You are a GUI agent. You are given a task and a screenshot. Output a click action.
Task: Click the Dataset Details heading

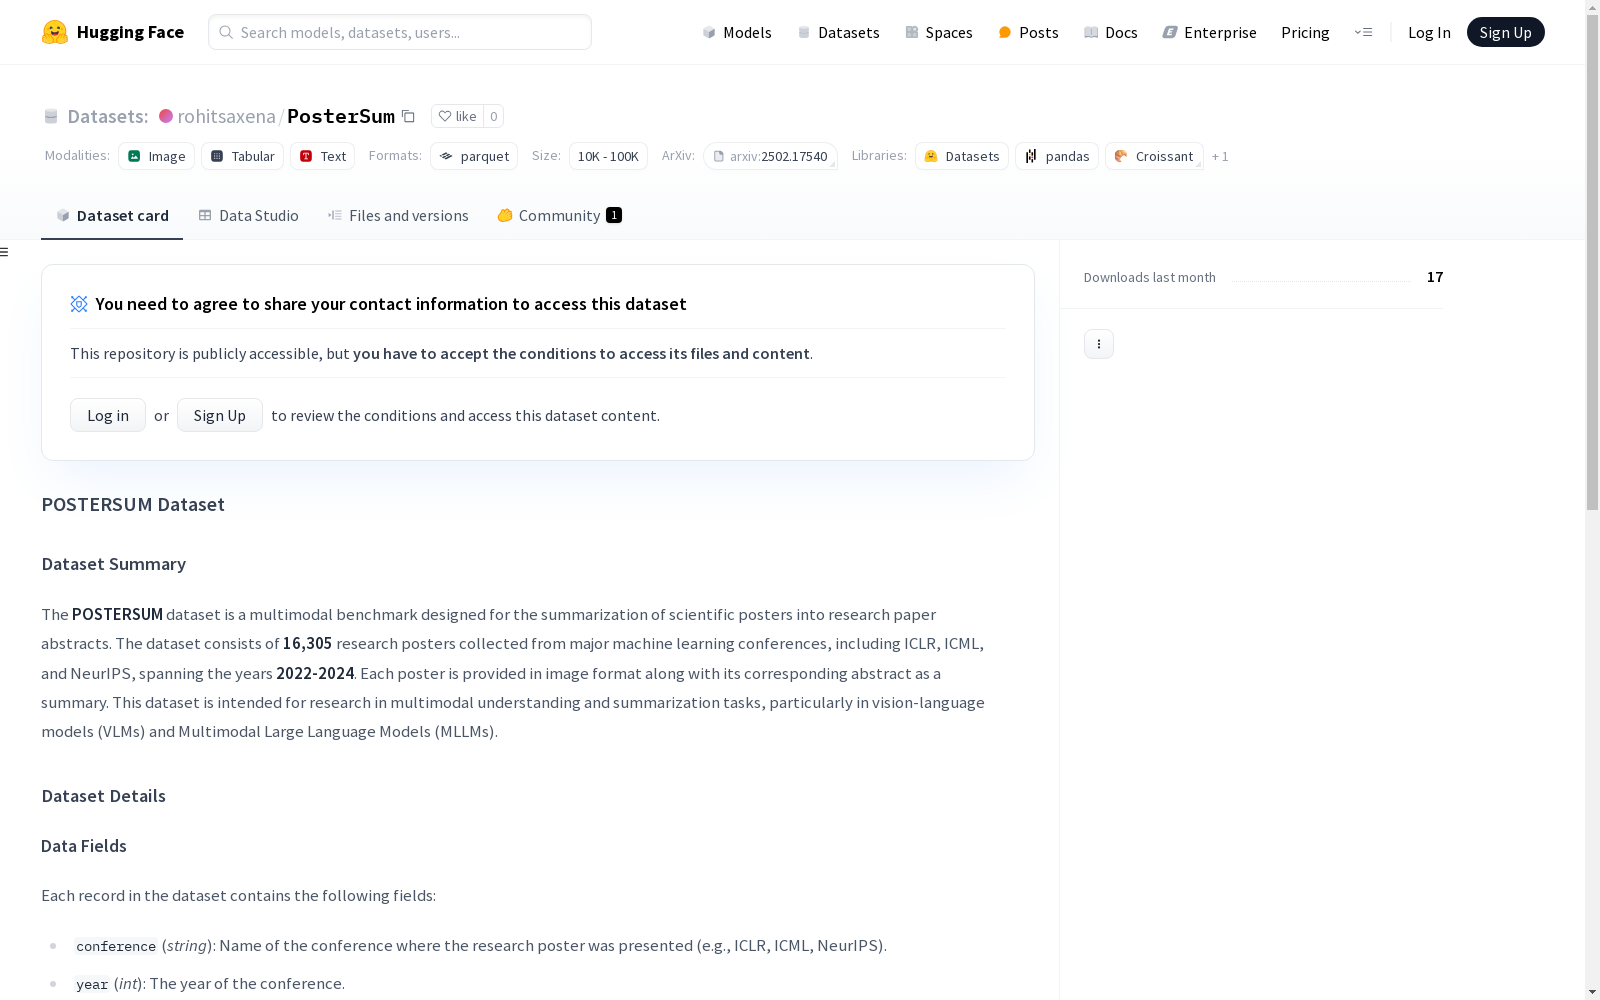pos(104,796)
